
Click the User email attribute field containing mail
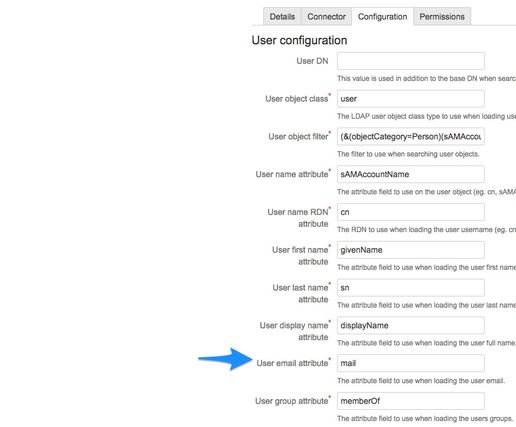411,363
